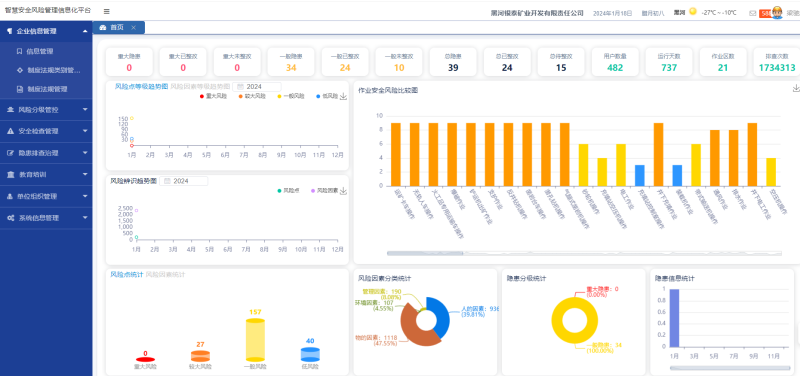Click the 用户数量 482 stat card
This screenshot has height=376, width=800.
(x=615, y=62)
